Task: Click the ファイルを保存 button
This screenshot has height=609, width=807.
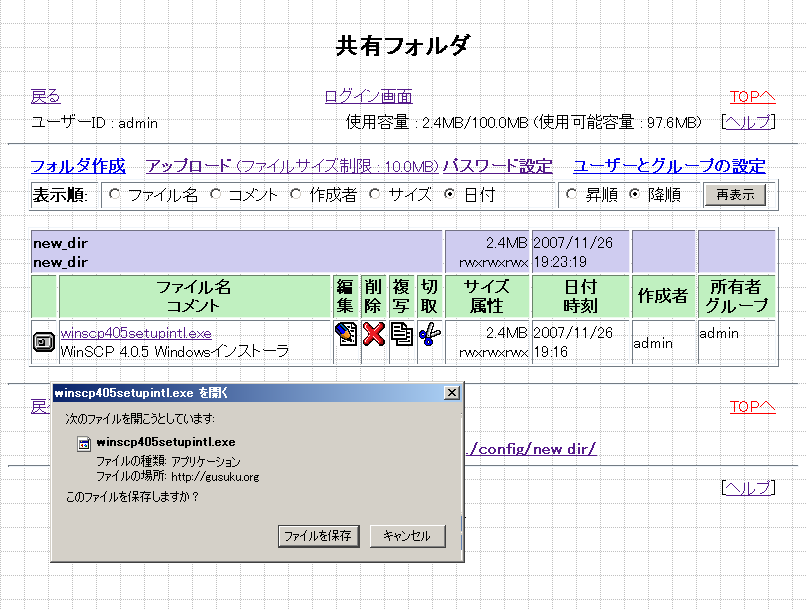Action: [317, 536]
